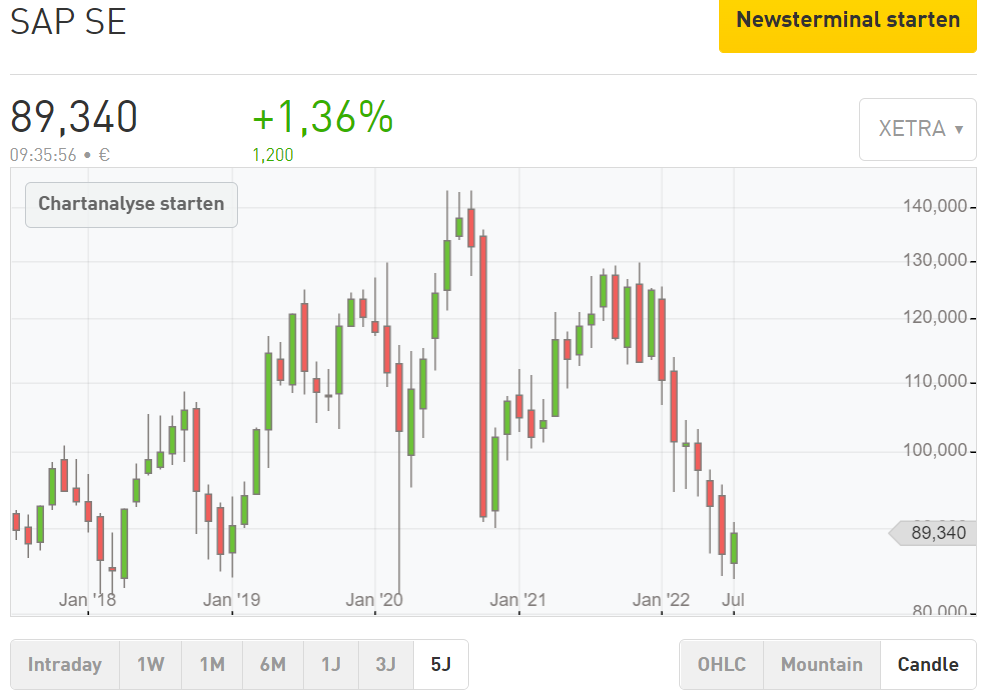Start chart analysis with Chartanalyse starten
Viewport: 985px width, 695px height.
tap(131, 204)
